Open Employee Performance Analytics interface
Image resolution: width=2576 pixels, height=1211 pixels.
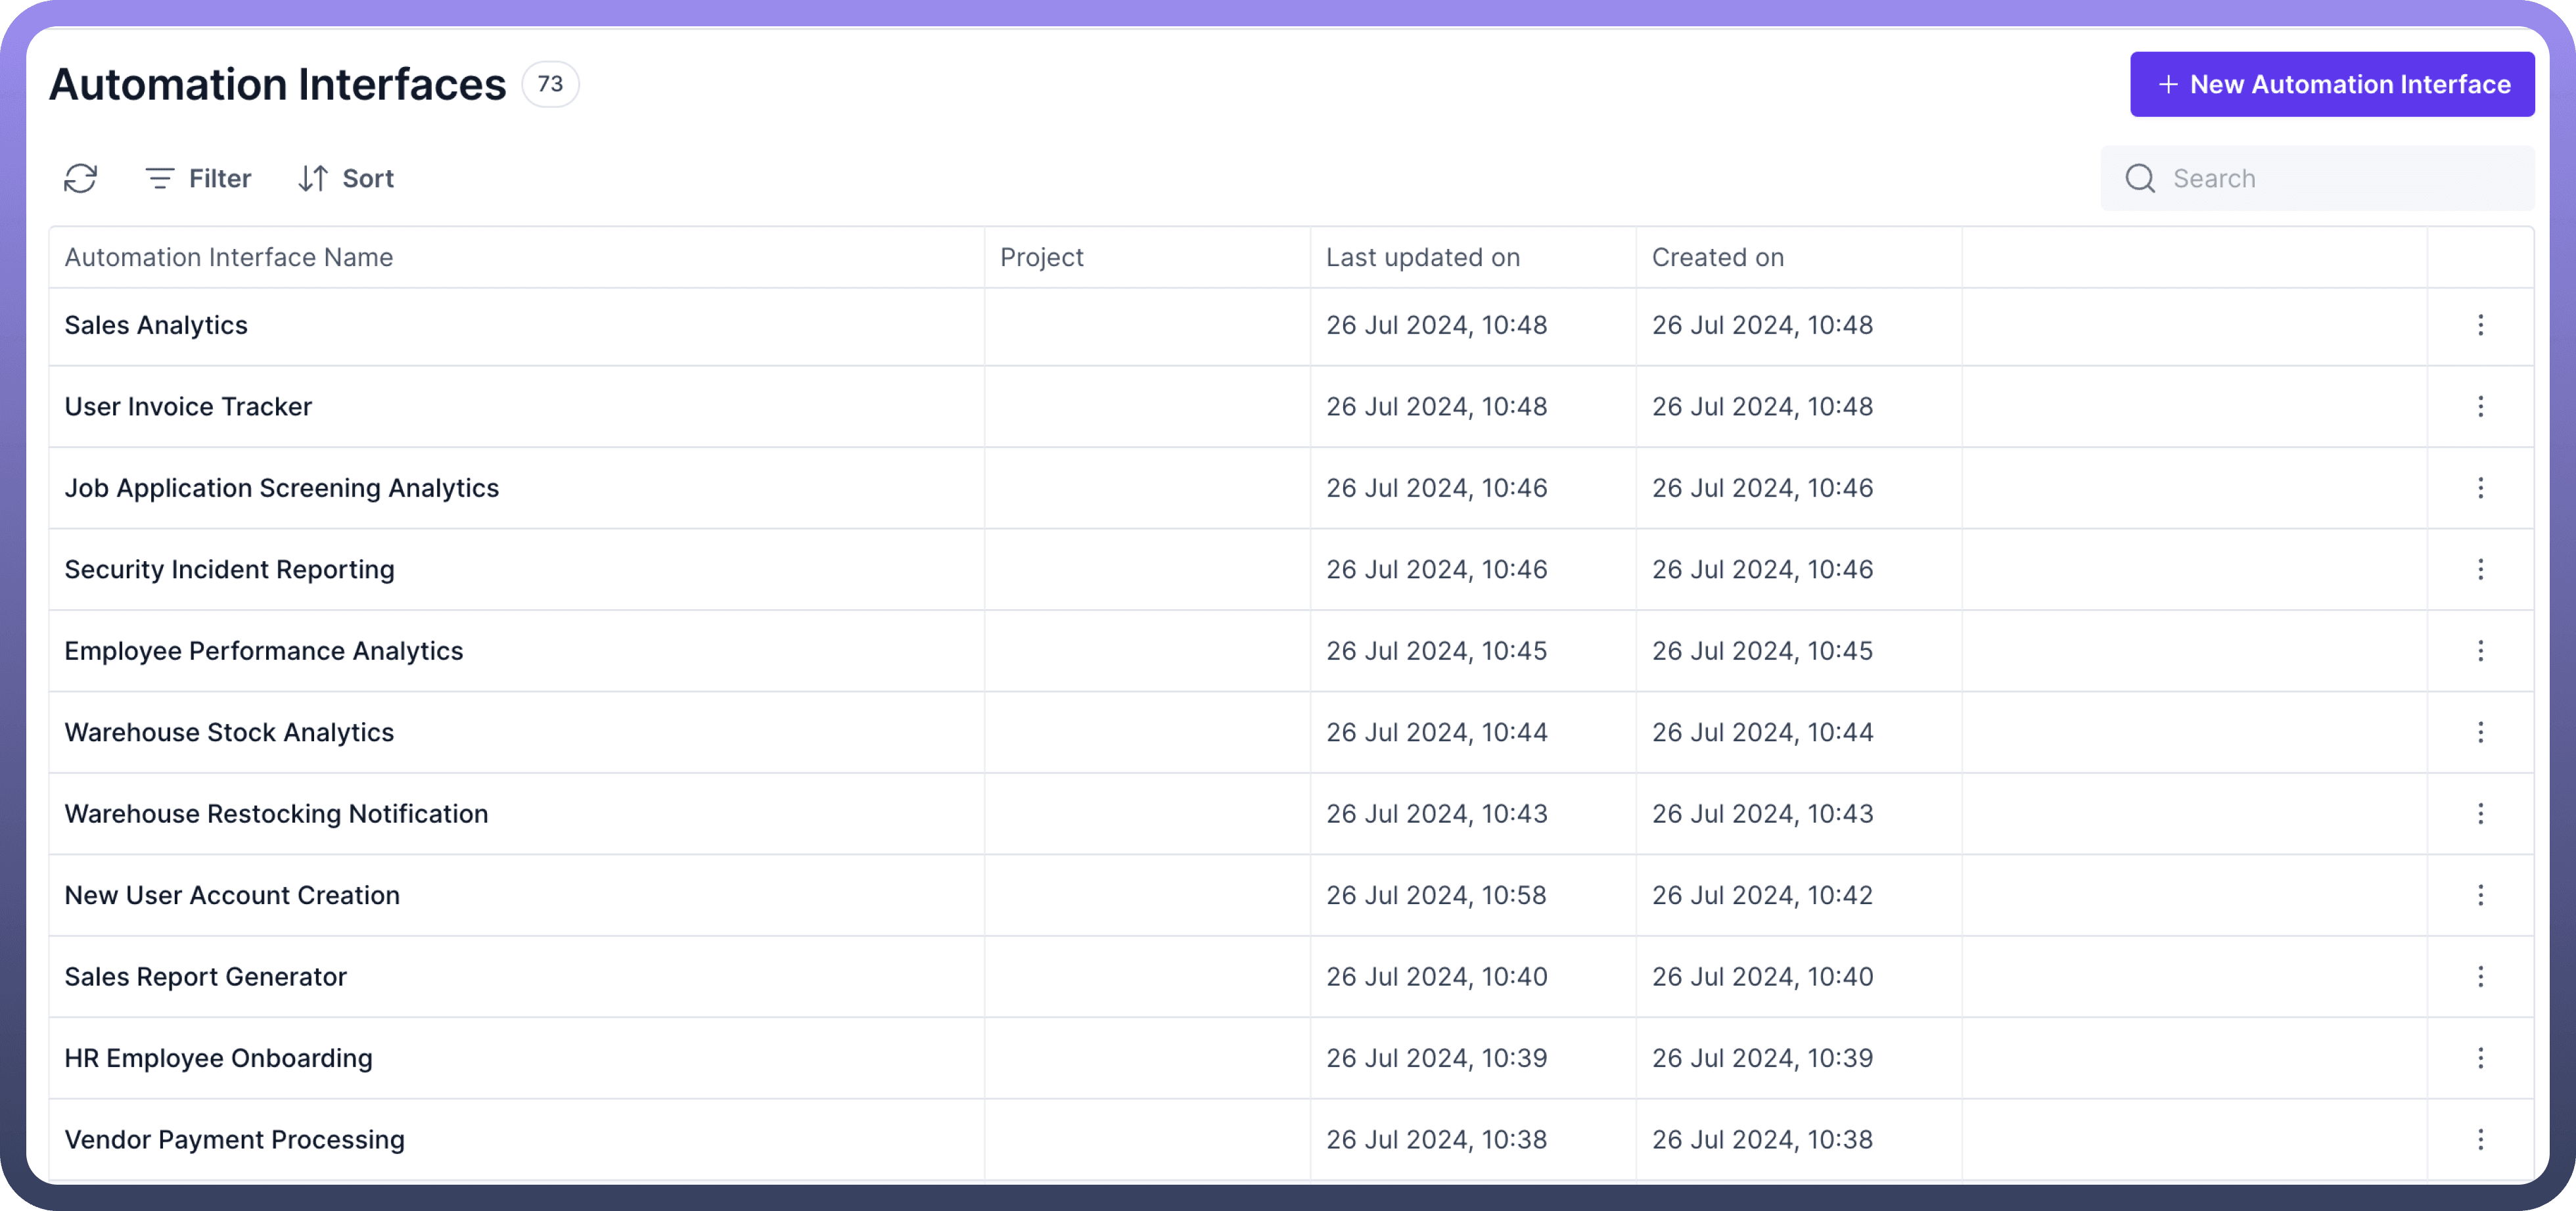264,652
